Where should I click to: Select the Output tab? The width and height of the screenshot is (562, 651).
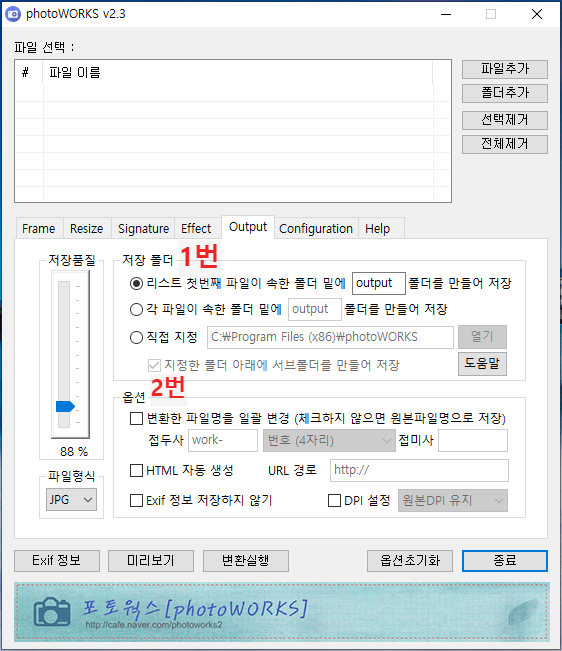[x=248, y=227]
